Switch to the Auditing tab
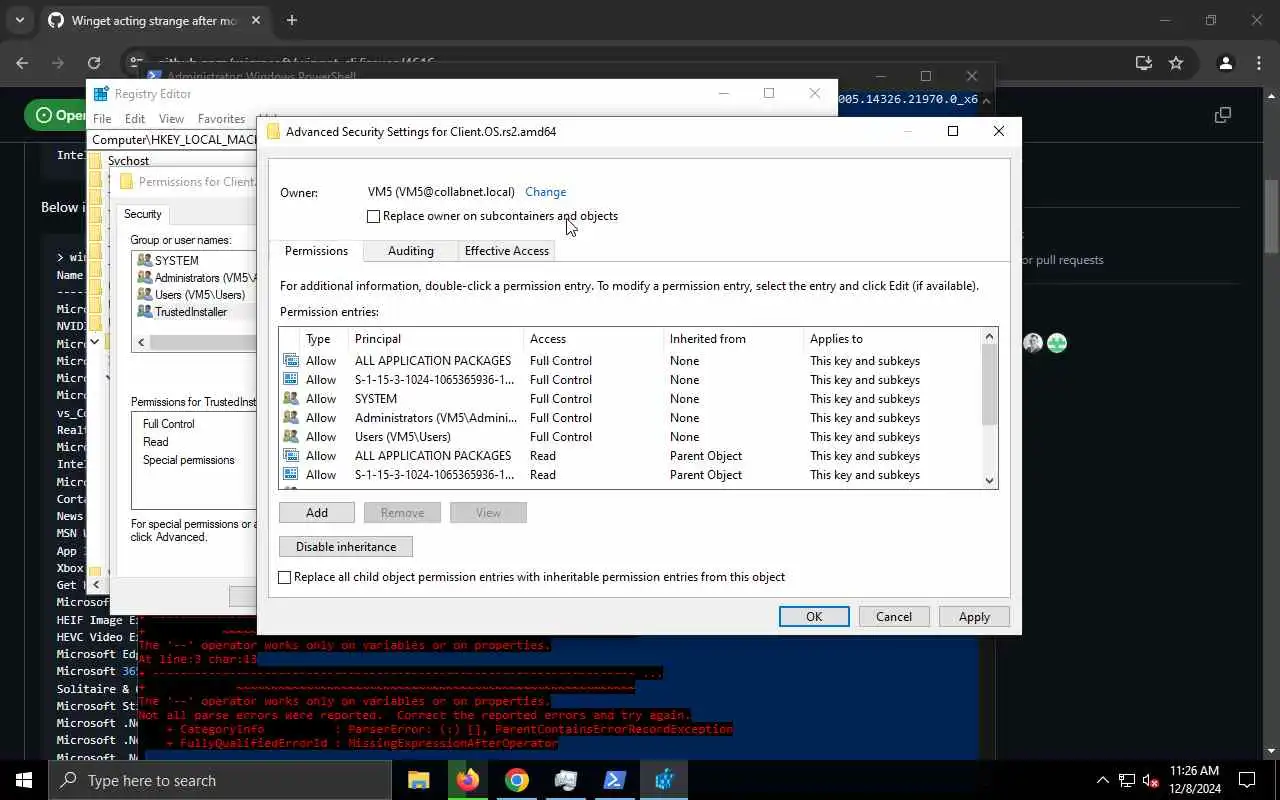Image resolution: width=1280 pixels, height=800 pixels. pyautogui.click(x=411, y=251)
